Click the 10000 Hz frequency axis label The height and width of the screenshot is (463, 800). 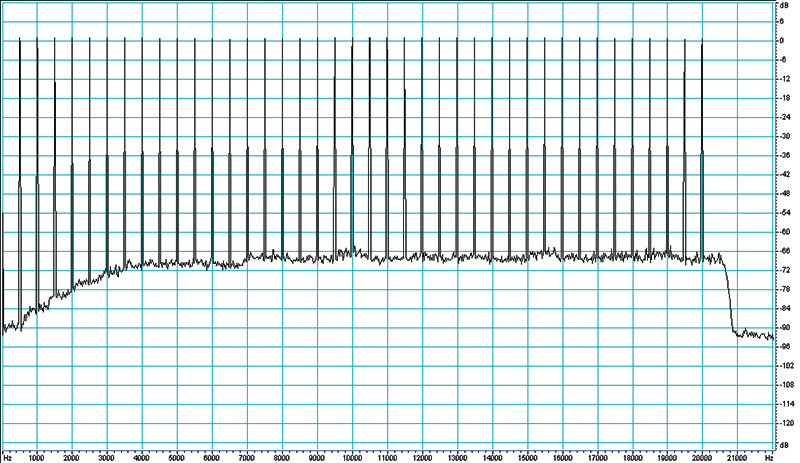(352, 458)
